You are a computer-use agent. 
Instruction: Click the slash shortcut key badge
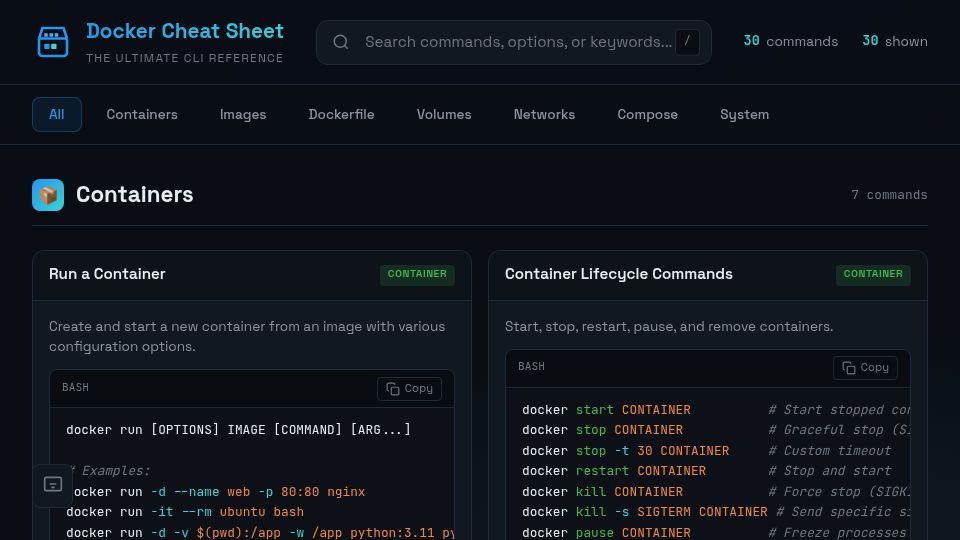(687, 42)
